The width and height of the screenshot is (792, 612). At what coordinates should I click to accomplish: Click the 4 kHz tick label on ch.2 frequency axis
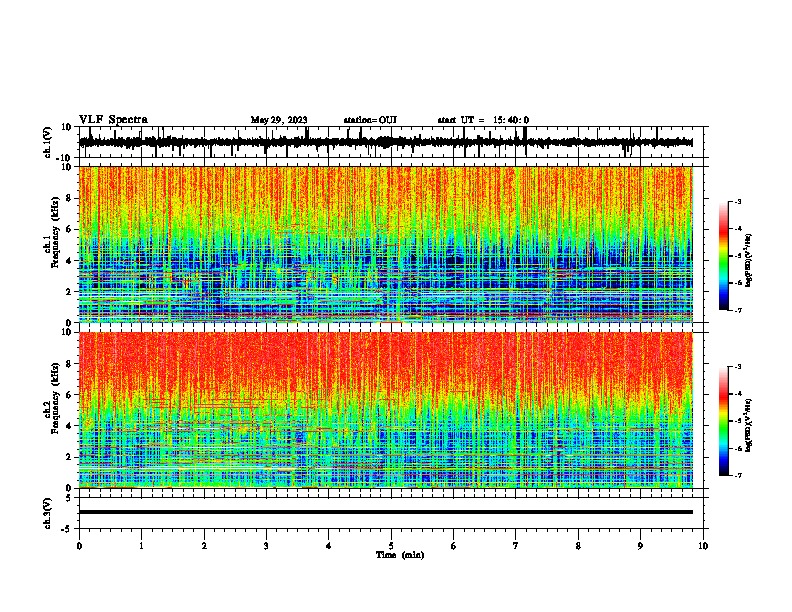(x=69, y=426)
